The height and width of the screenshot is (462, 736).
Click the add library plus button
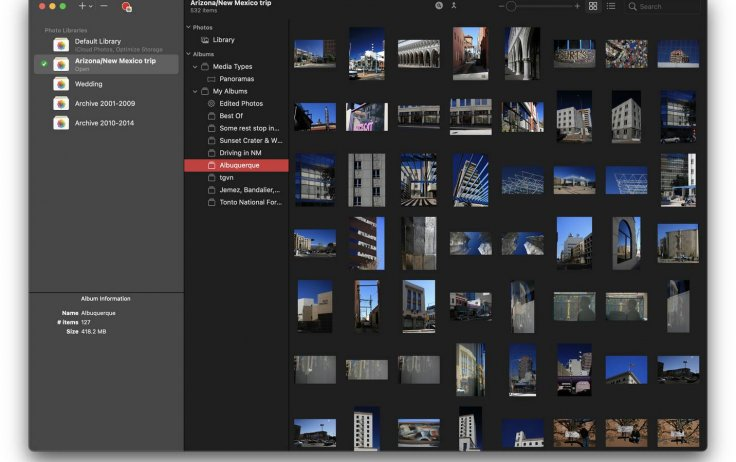pos(82,6)
